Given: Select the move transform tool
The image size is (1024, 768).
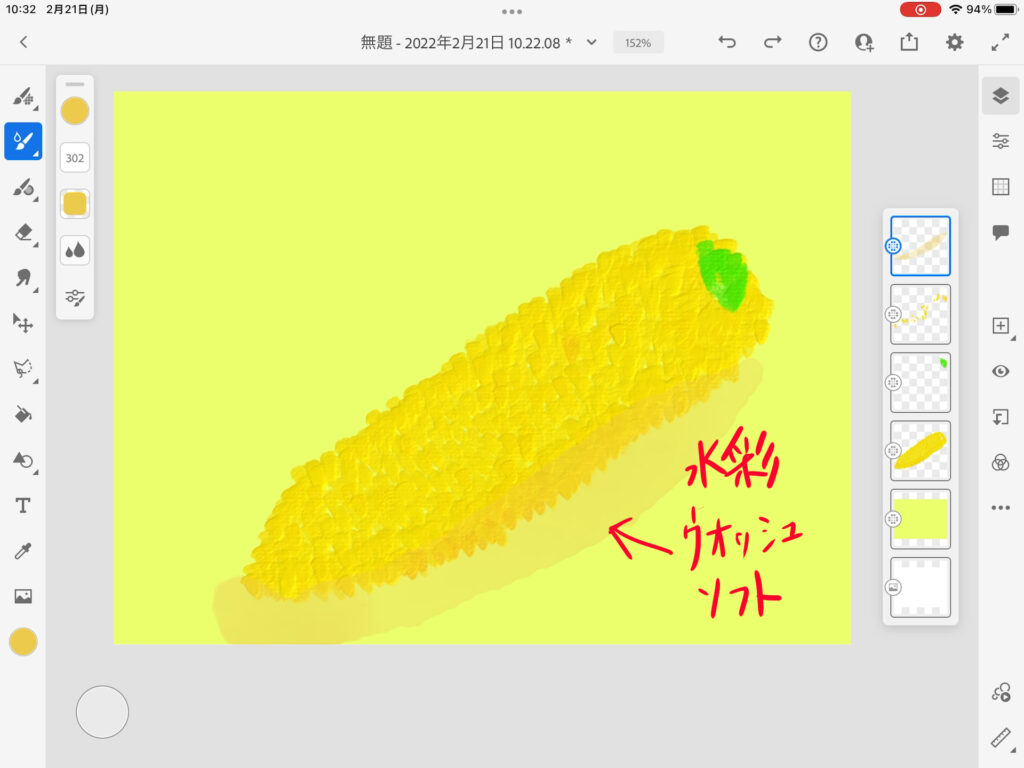Looking at the screenshot, I should tap(22, 323).
